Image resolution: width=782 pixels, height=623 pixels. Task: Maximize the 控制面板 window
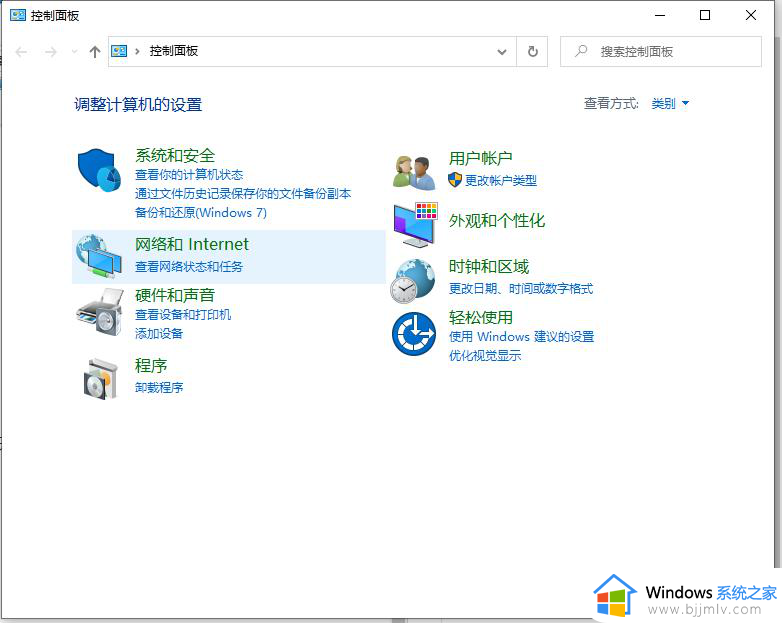705,15
